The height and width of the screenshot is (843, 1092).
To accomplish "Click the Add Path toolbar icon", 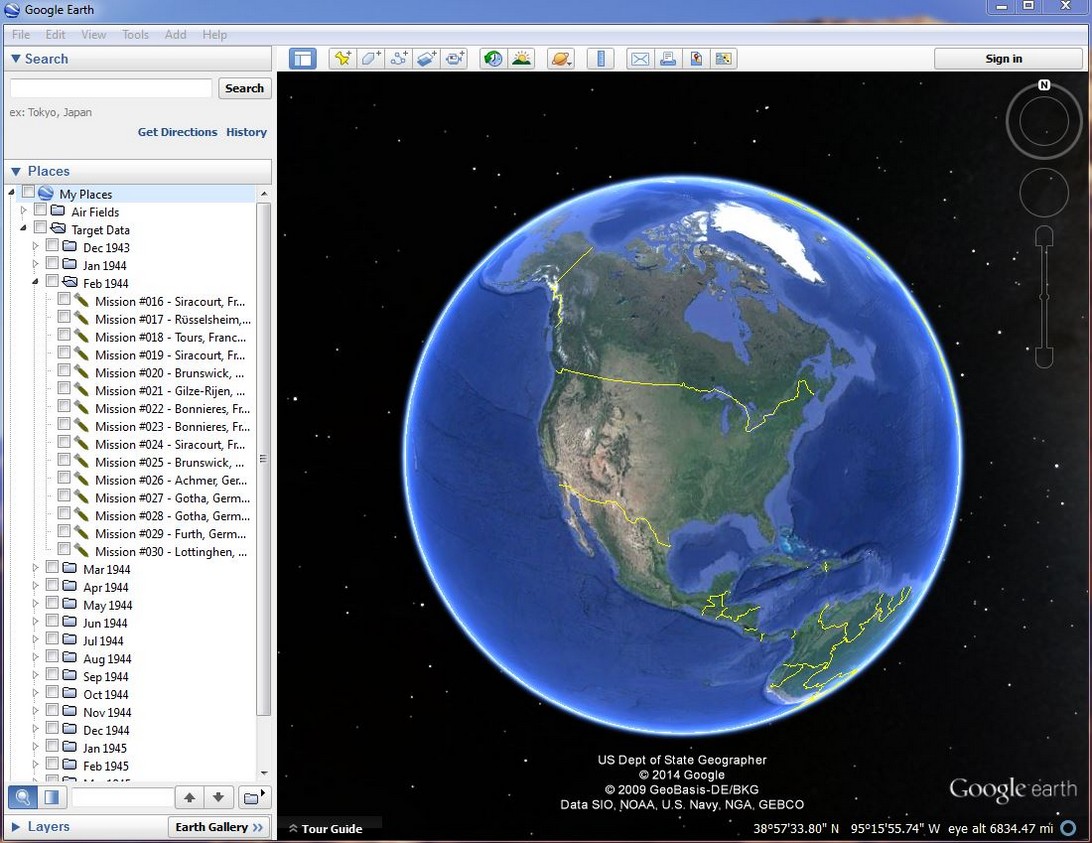I will [399, 59].
